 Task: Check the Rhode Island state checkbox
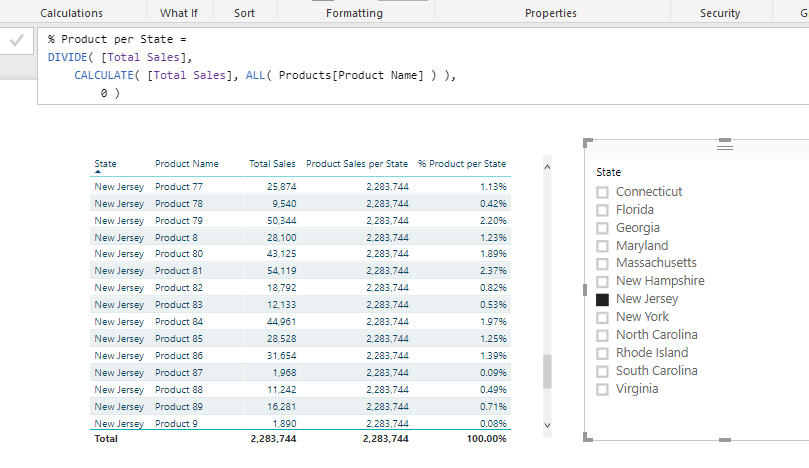pyautogui.click(x=602, y=353)
